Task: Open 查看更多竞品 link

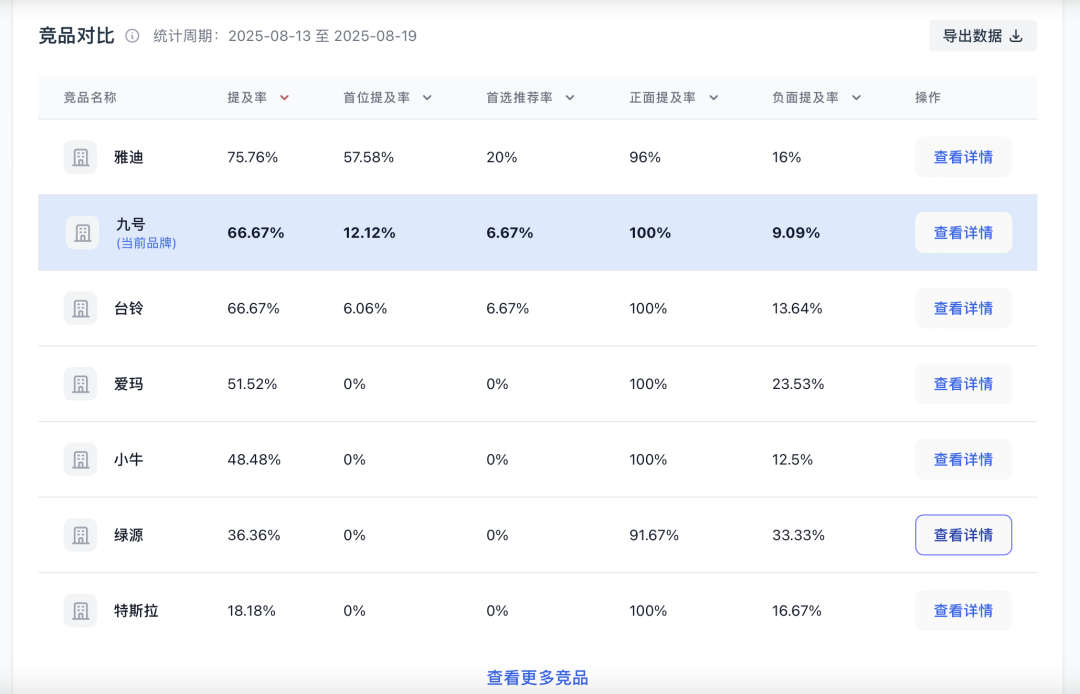Action: coord(537,677)
